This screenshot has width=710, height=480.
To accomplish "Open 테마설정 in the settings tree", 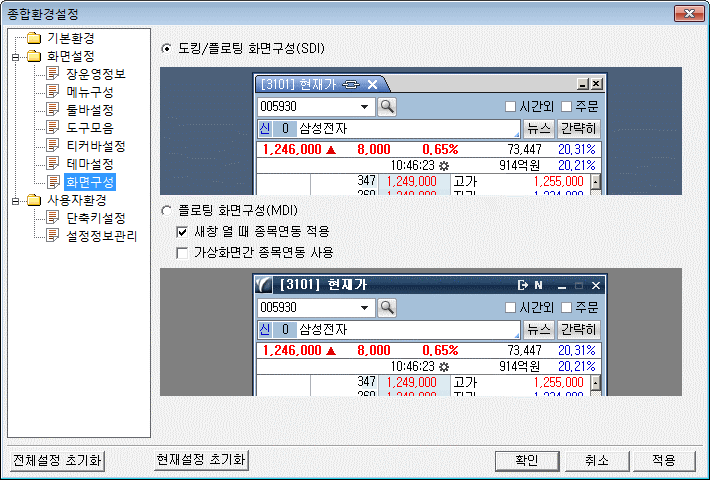I will click(89, 164).
